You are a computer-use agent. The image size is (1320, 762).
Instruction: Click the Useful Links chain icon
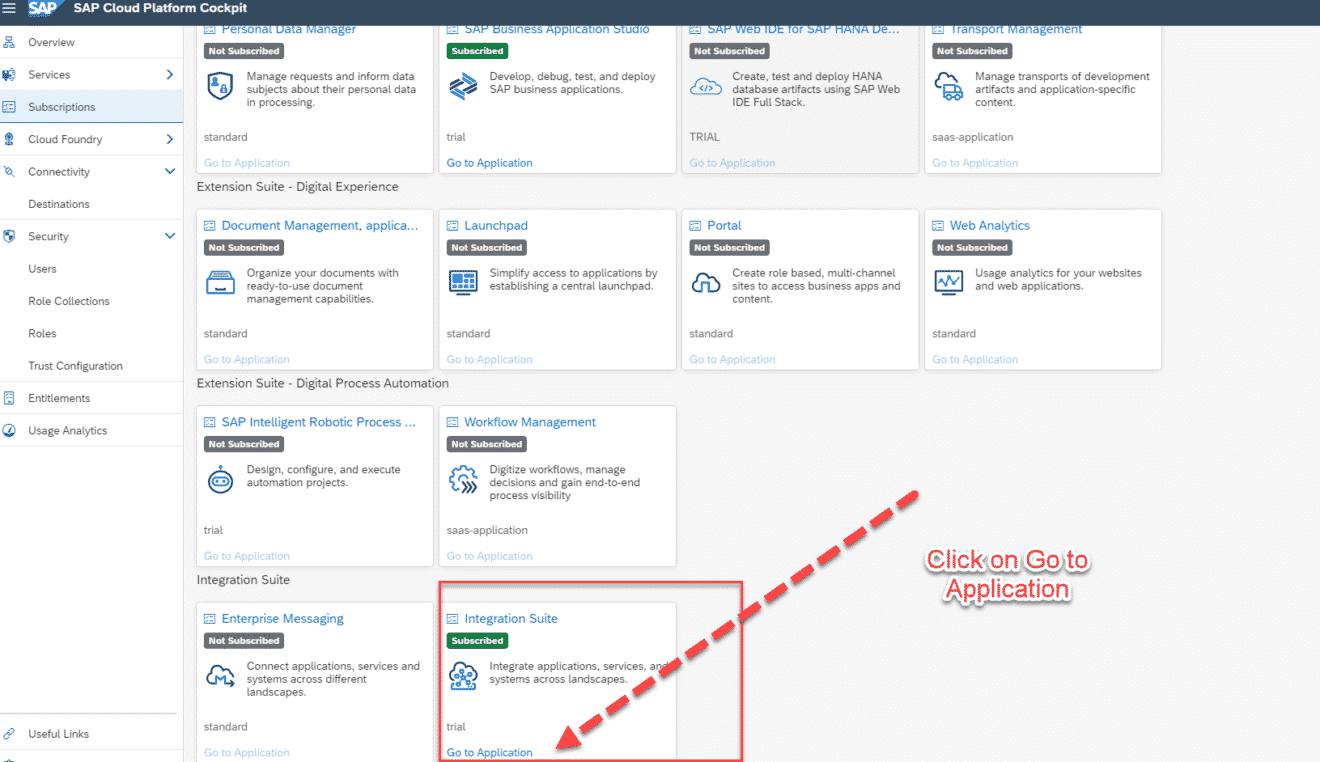(9, 734)
